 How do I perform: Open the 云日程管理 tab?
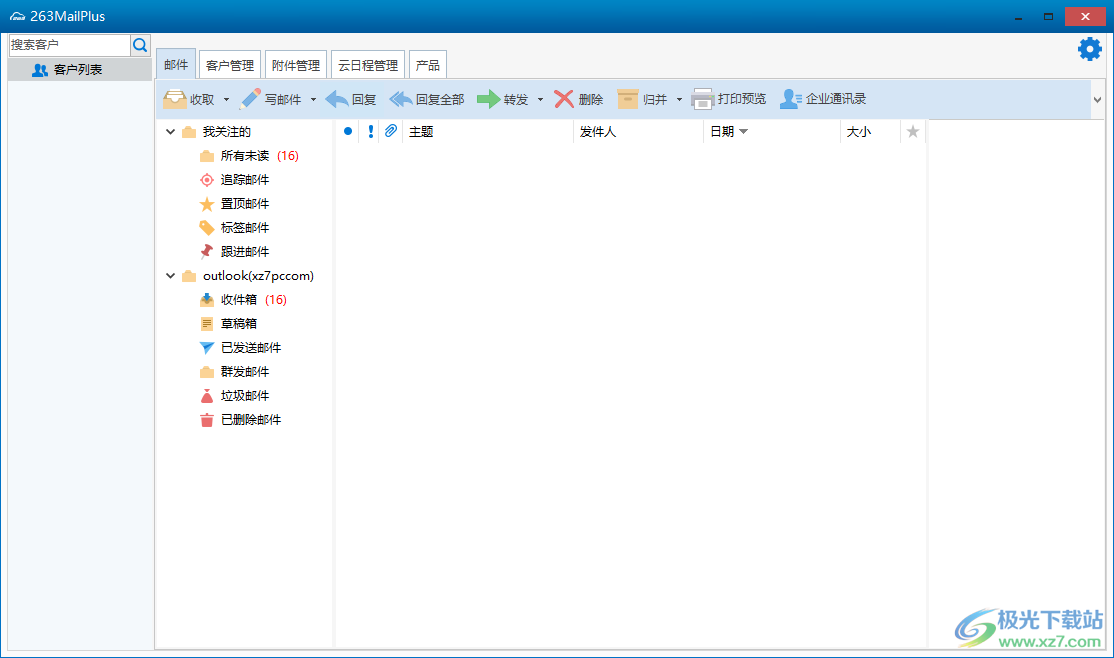367,63
